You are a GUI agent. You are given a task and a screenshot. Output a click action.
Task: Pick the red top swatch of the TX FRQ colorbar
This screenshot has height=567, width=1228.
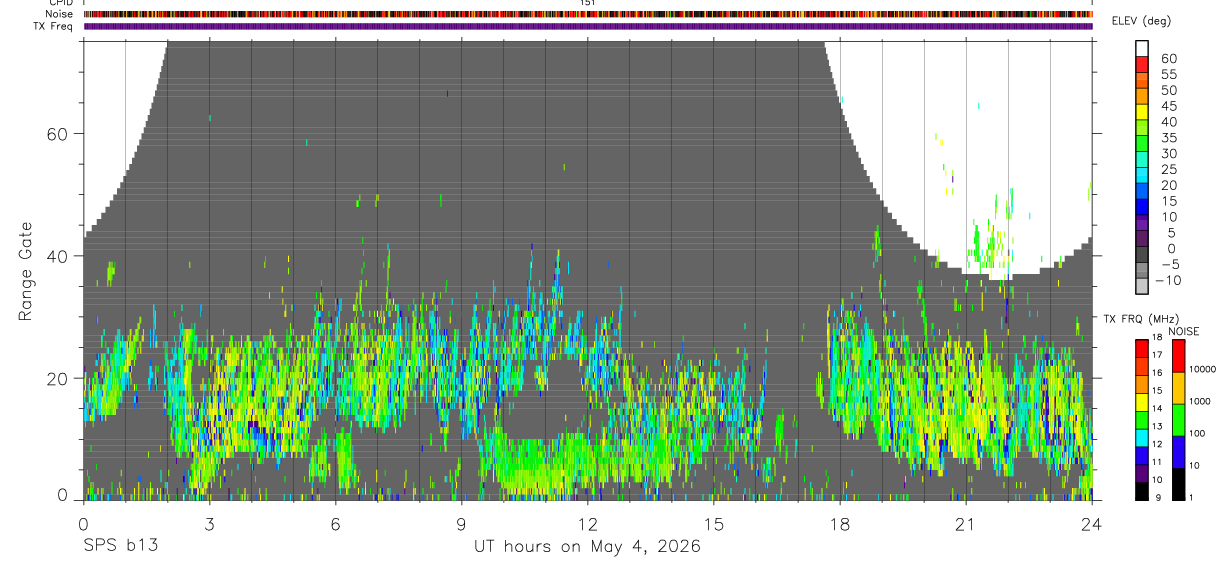click(1142, 347)
